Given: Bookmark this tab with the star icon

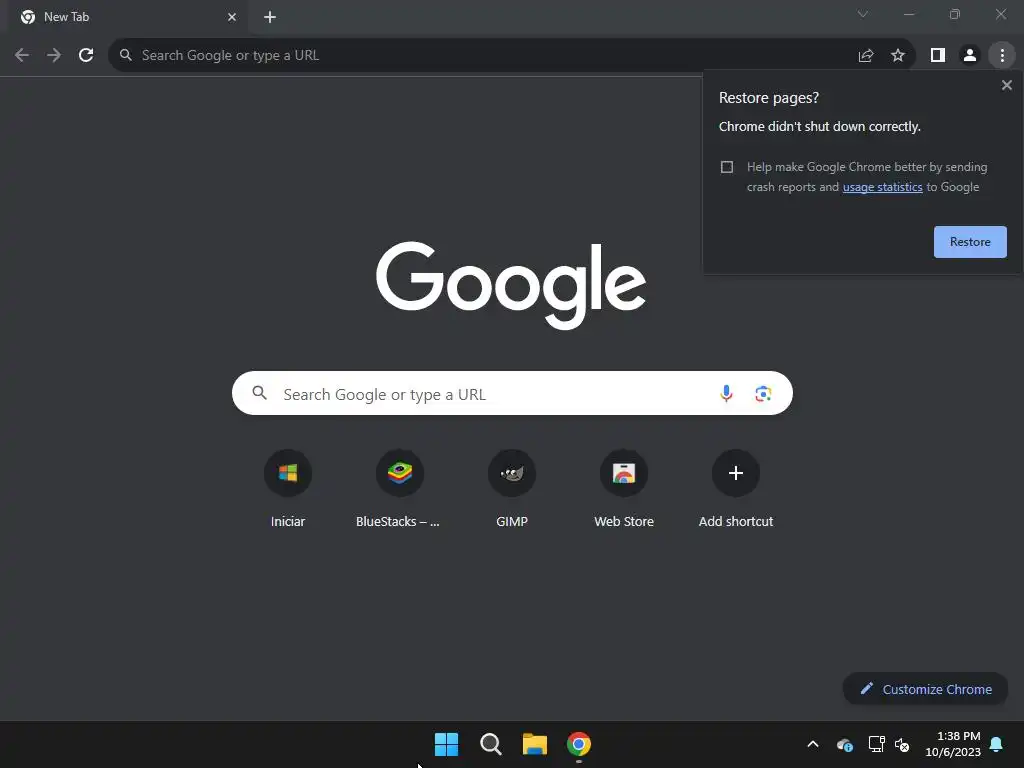Looking at the screenshot, I should tap(898, 56).
